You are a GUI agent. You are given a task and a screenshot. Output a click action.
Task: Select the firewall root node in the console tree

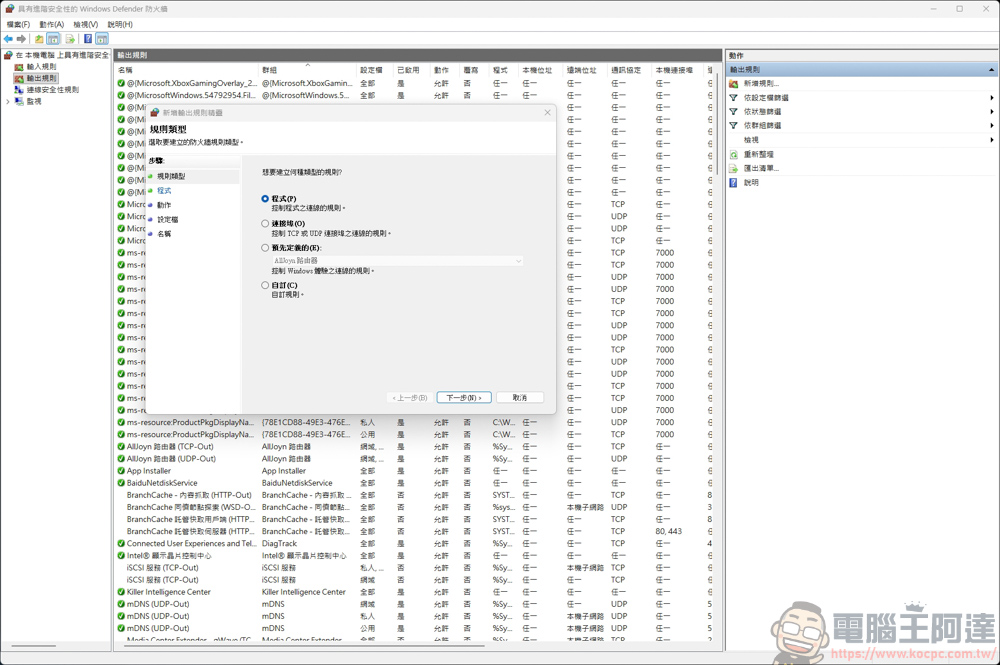pos(57,55)
